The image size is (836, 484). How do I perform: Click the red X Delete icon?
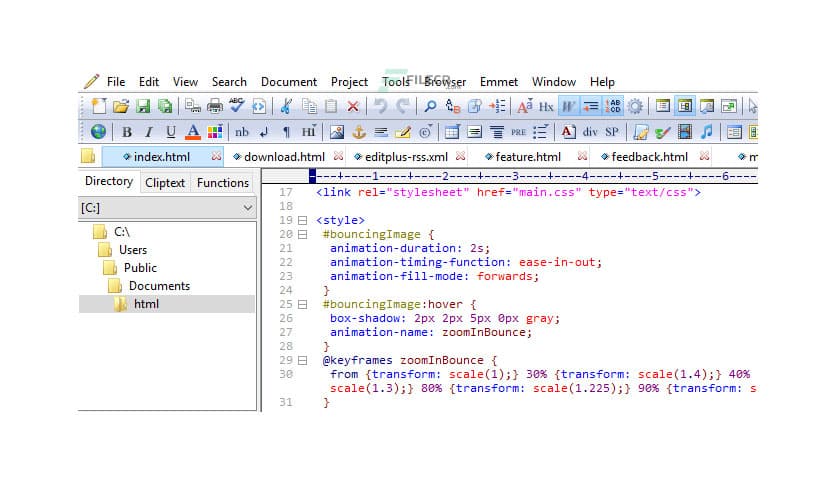[353, 106]
